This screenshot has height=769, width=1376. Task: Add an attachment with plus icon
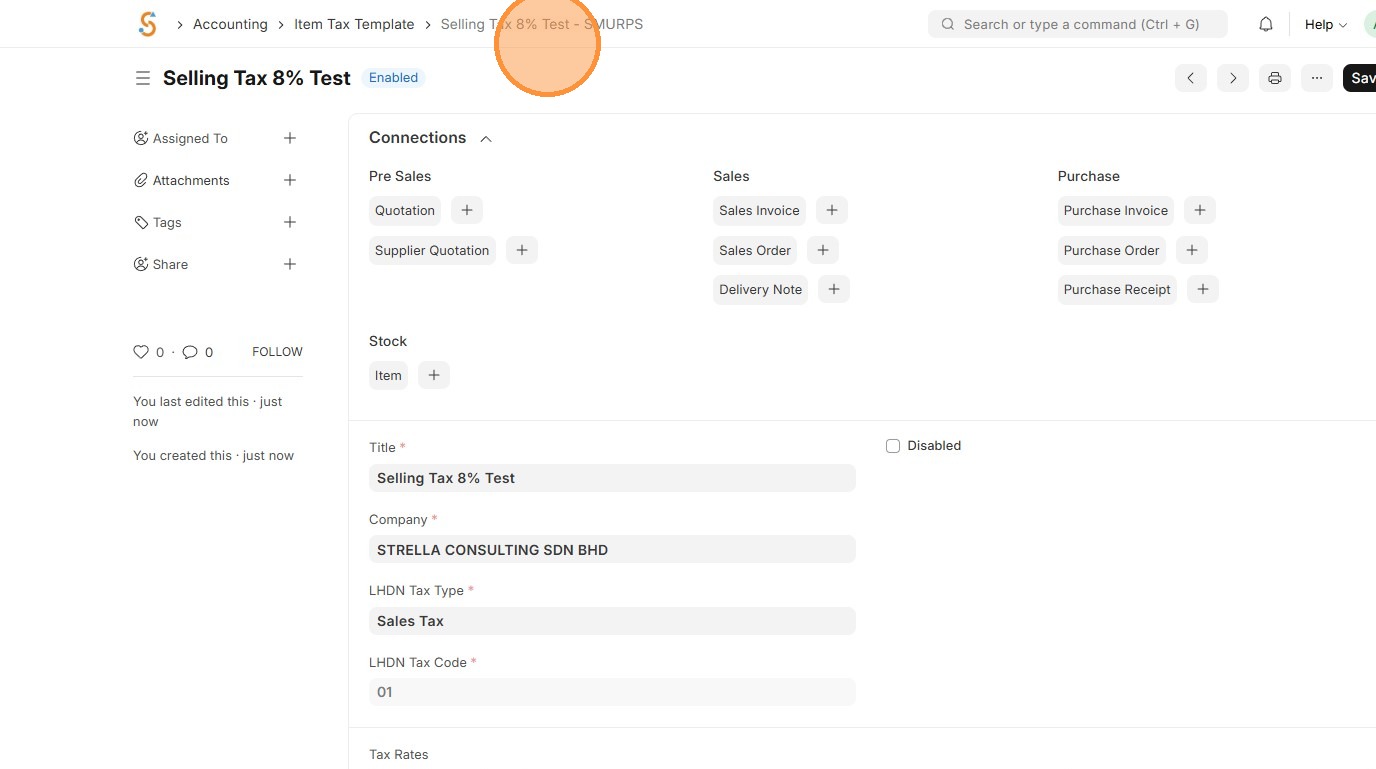(x=290, y=180)
